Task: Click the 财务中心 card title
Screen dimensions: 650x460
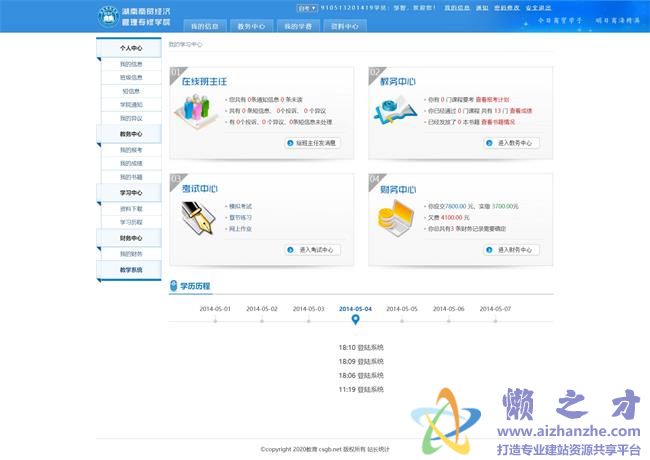Action: click(398, 189)
